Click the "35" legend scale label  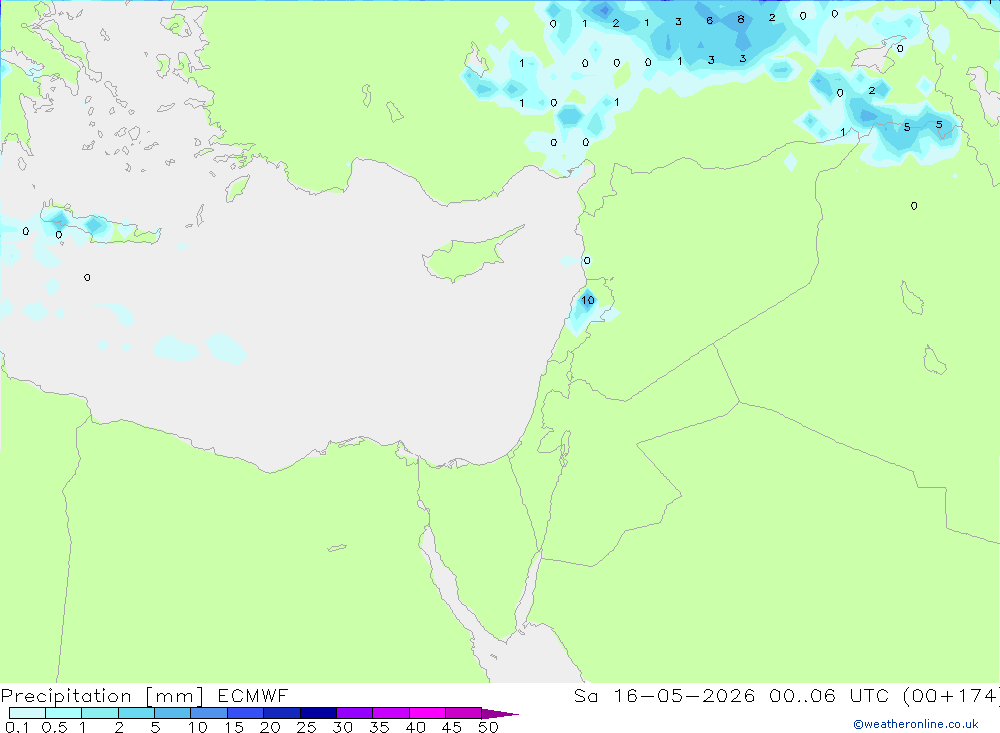[x=379, y=727]
